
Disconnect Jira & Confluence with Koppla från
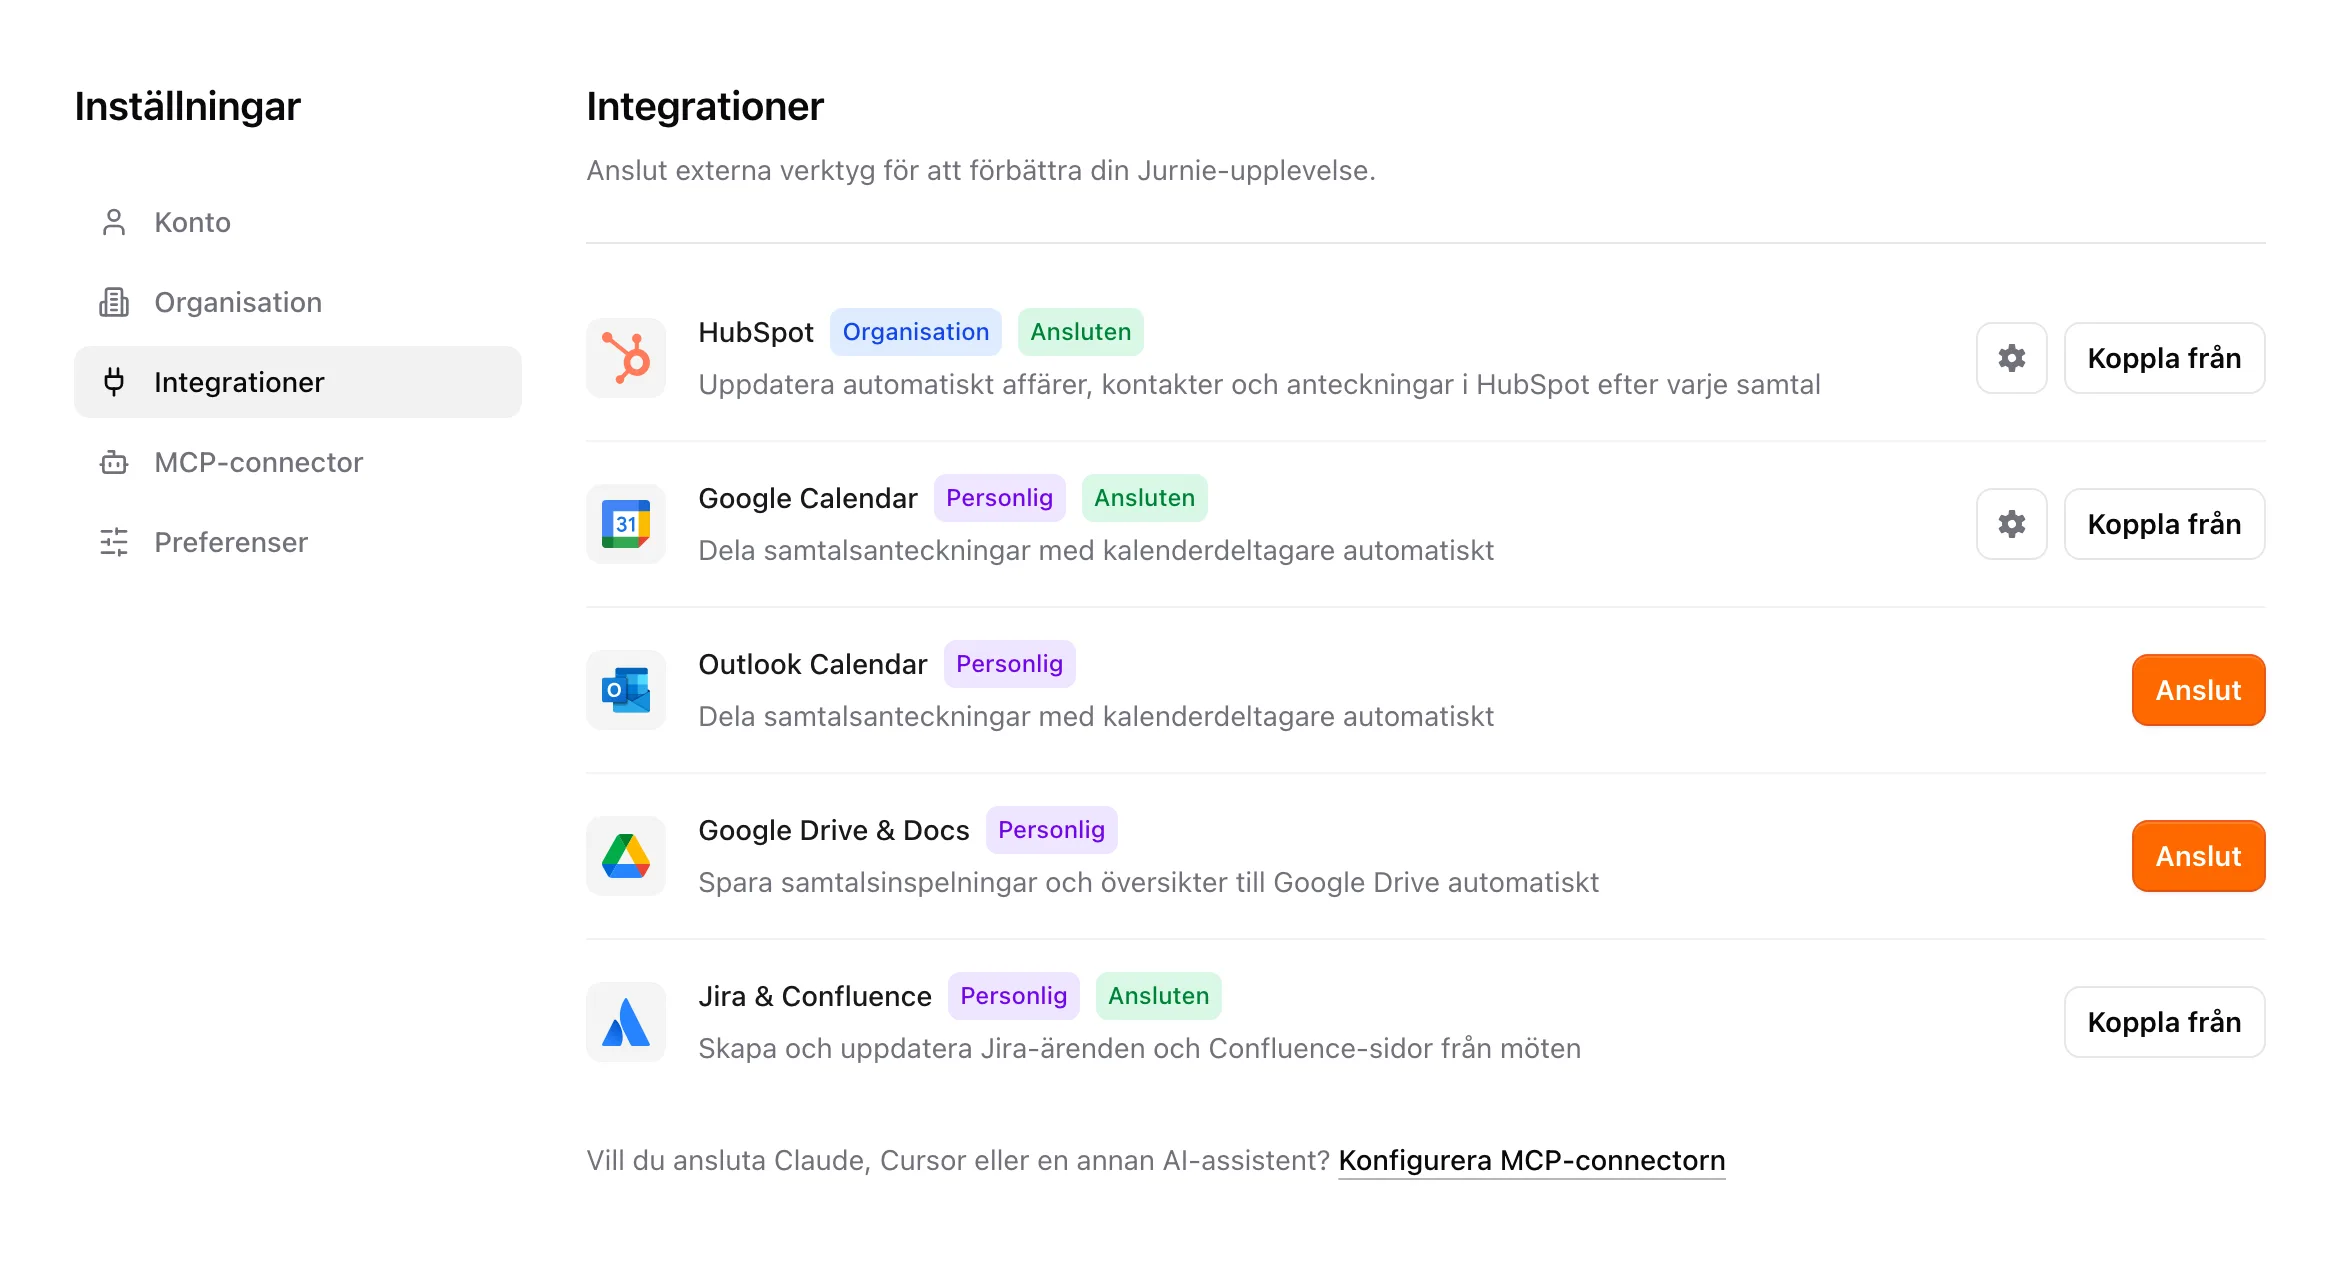[2164, 1022]
